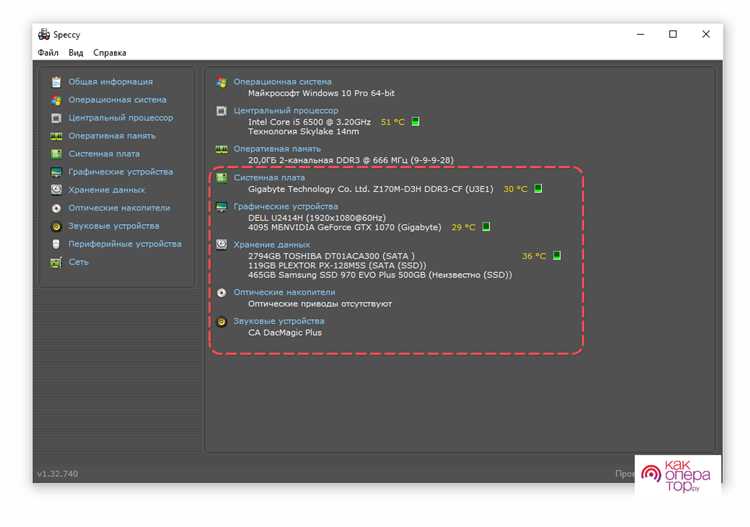
Task: Select Хранение данных in the sidebar
Action: click(x=106, y=190)
